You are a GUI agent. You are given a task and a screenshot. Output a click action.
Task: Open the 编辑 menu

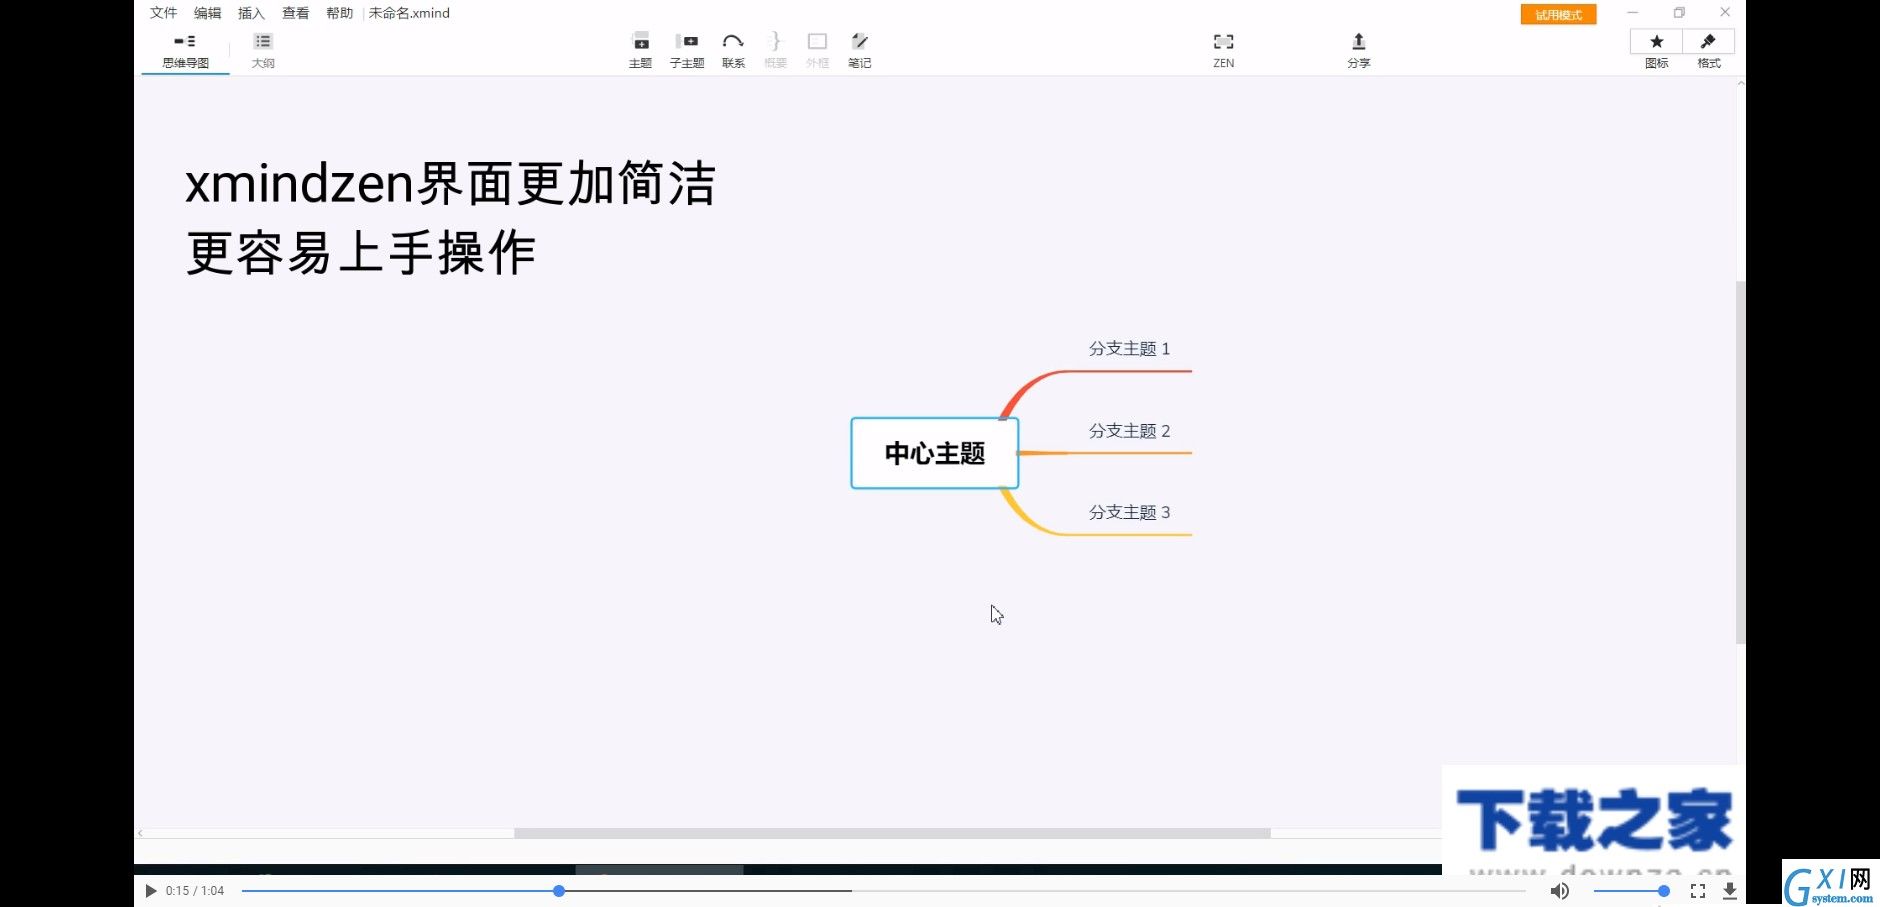click(x=207, y=13)
